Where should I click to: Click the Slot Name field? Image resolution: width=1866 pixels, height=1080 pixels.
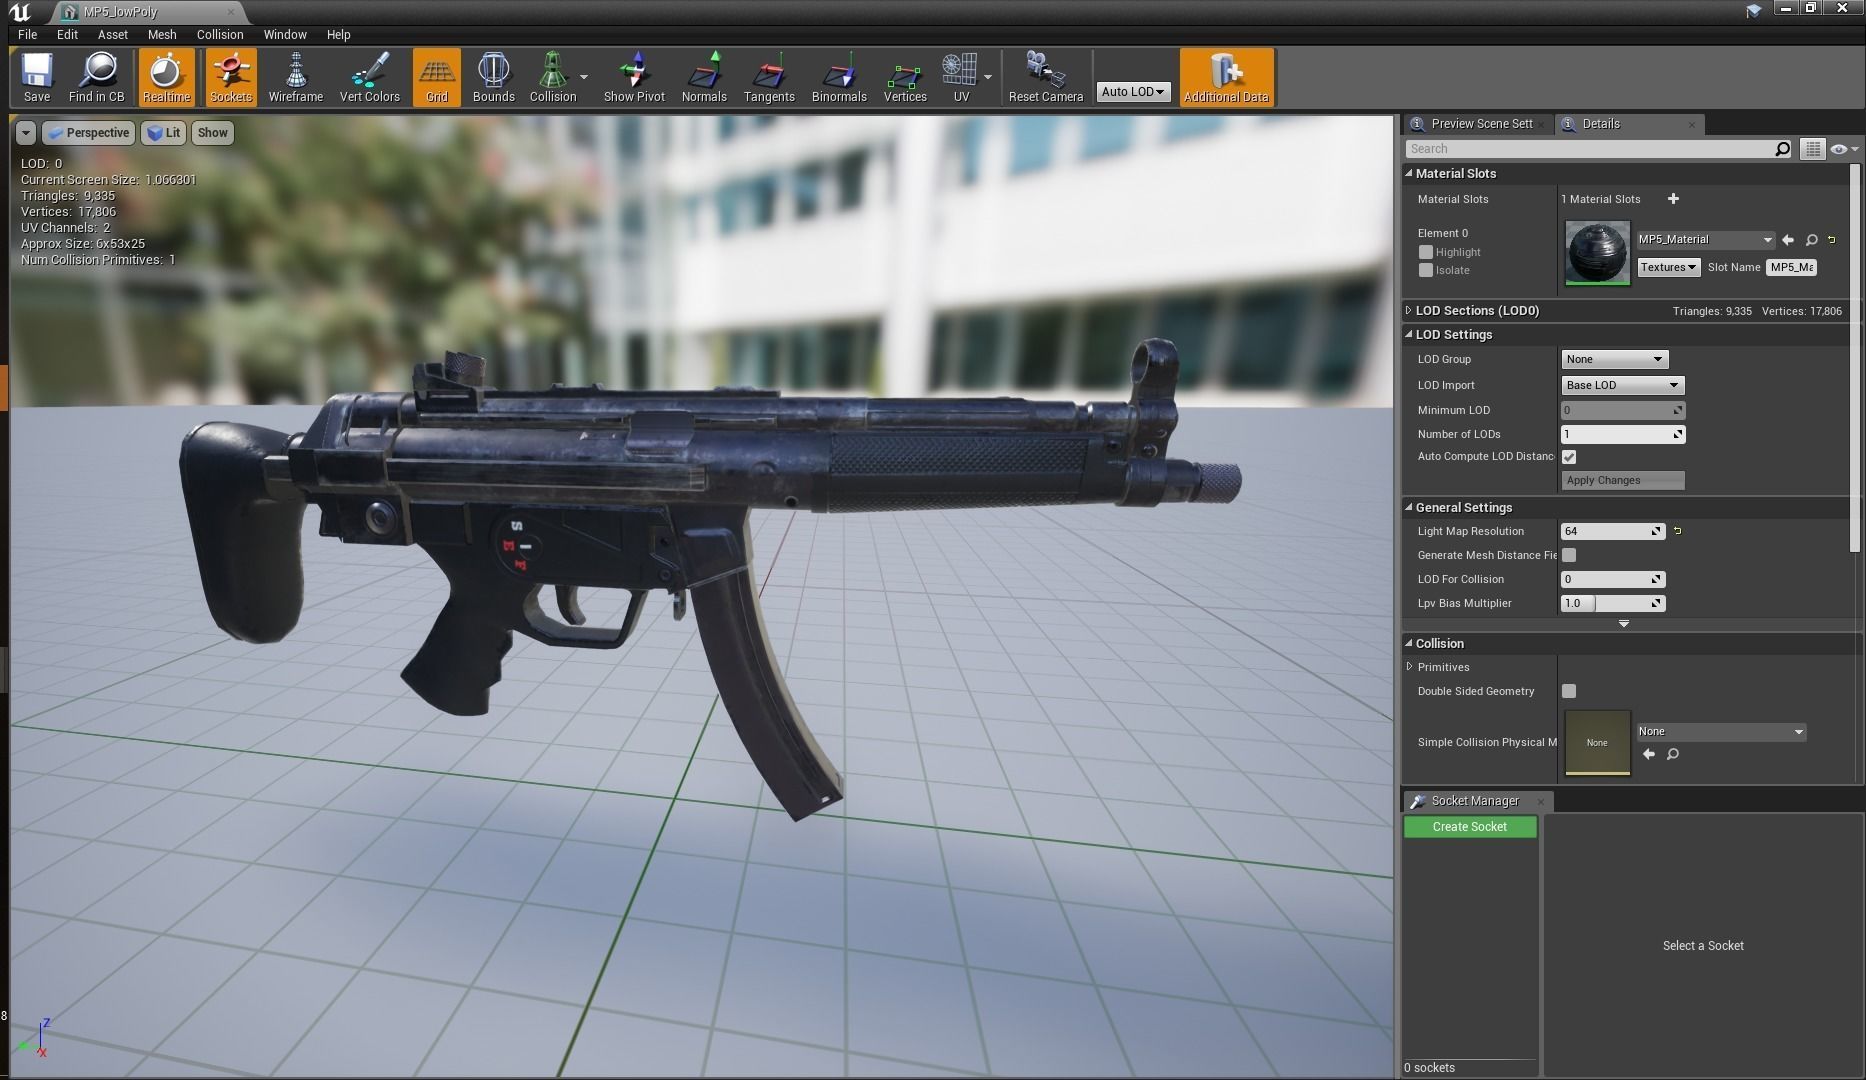click(1791, 267)
